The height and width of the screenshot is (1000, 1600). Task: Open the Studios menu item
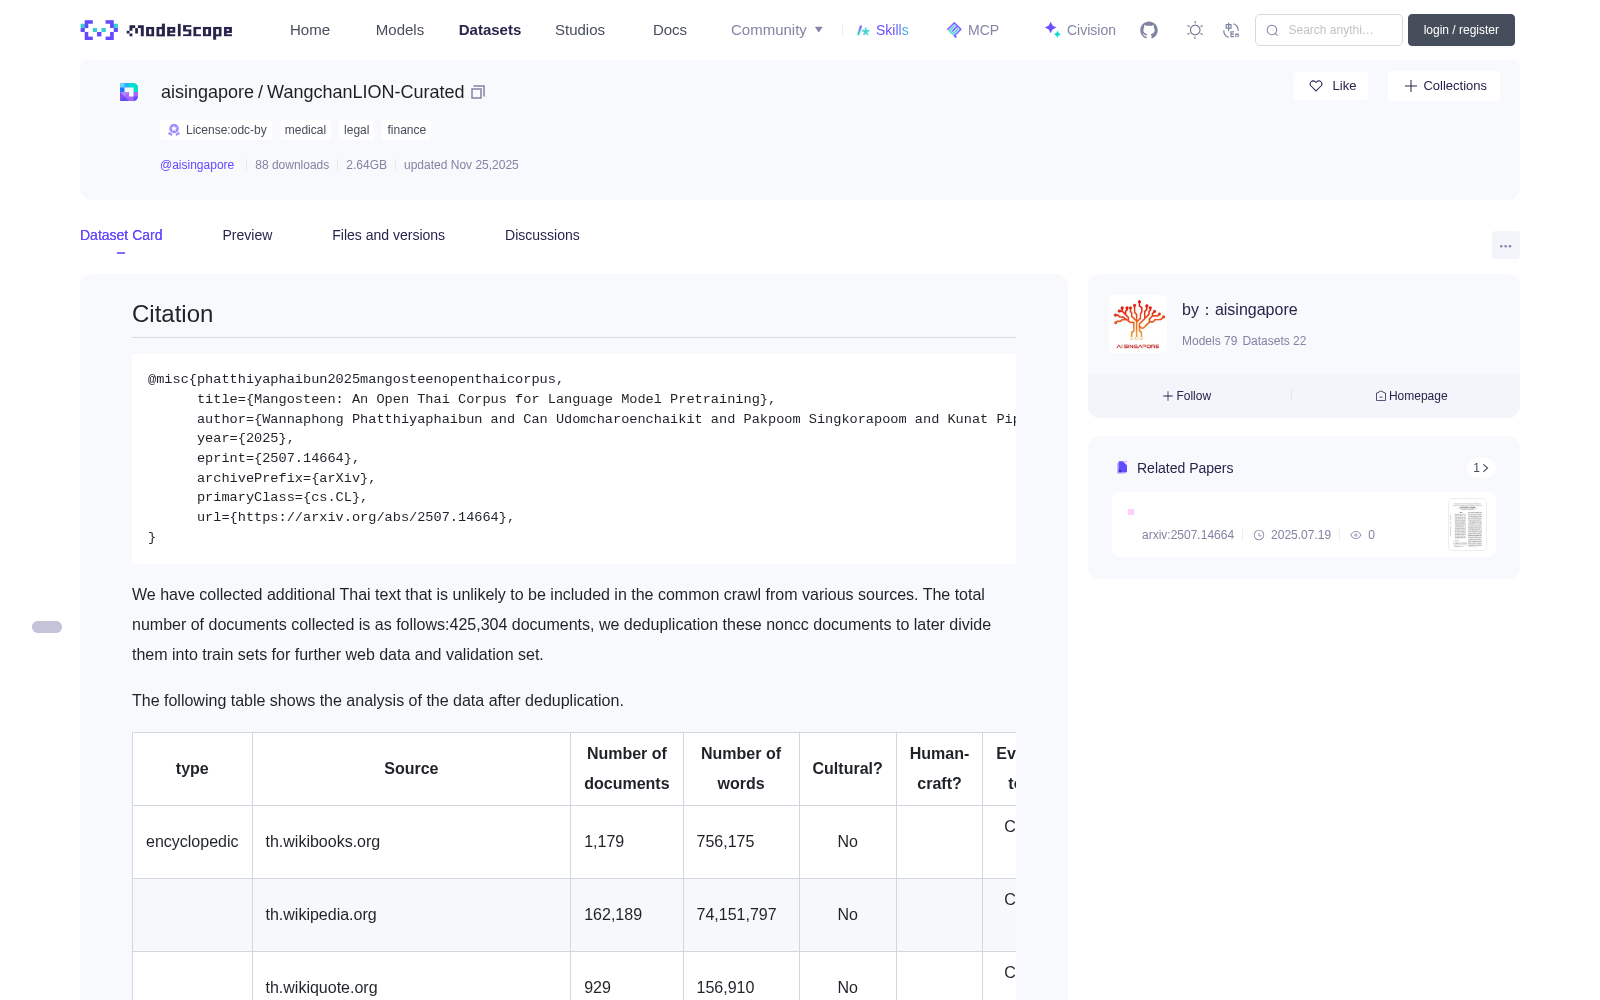[580, 30]
